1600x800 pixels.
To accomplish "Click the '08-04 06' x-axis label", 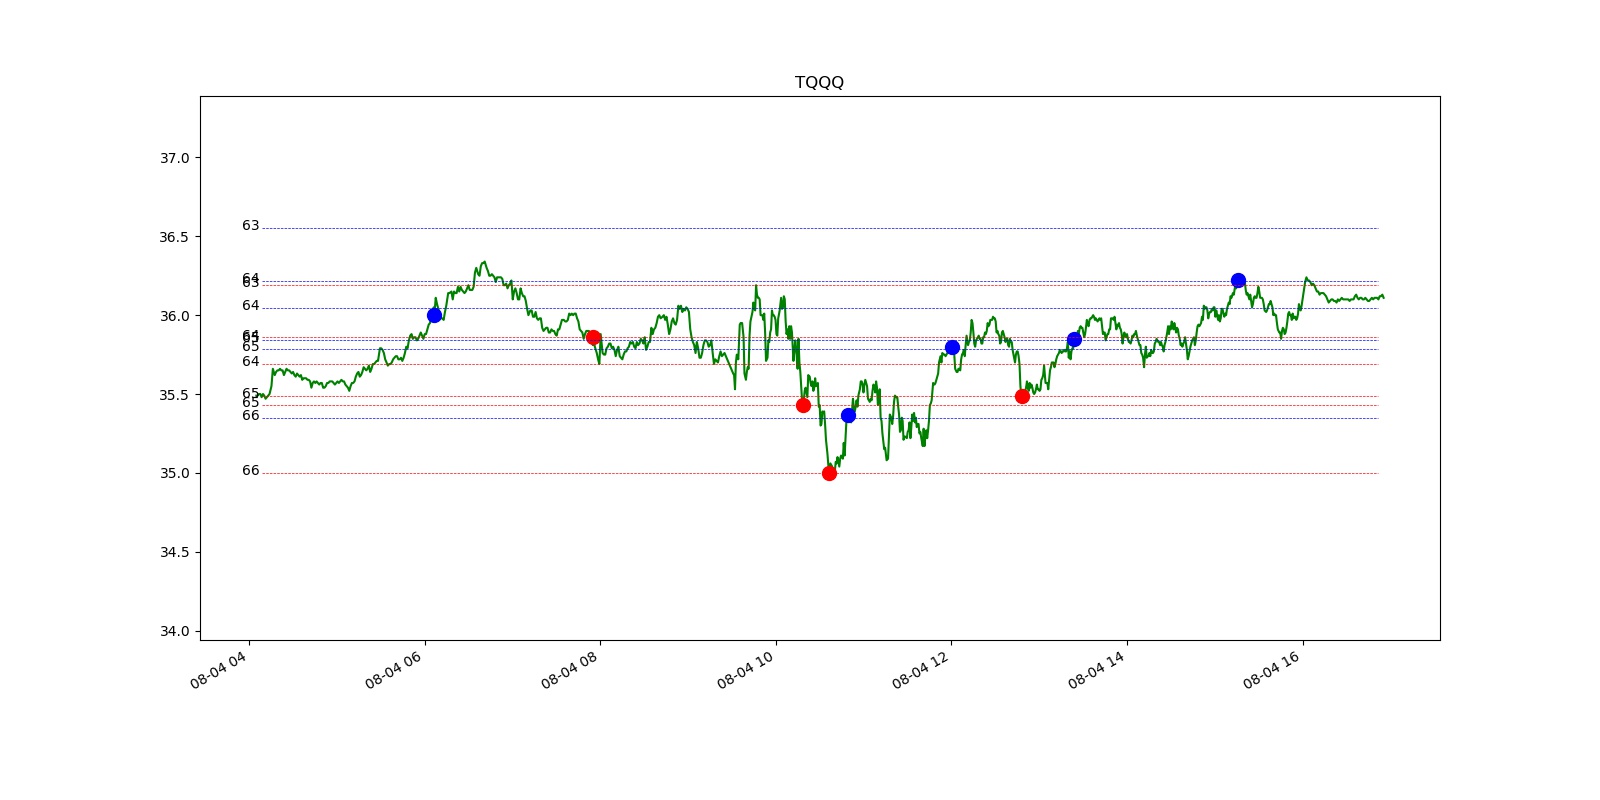I will coord(393,669).
